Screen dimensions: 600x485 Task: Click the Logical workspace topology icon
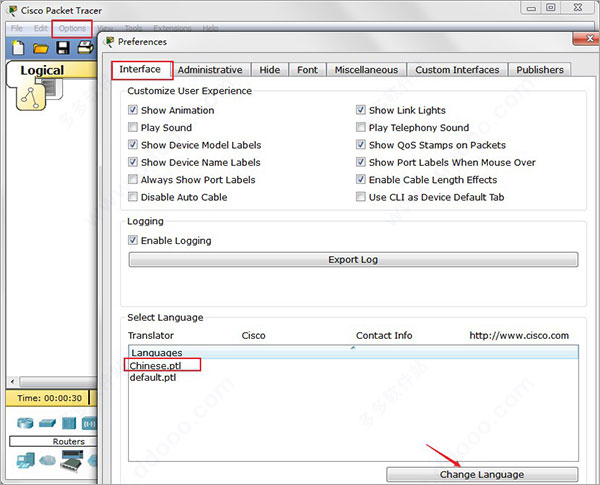coord(31,98)
